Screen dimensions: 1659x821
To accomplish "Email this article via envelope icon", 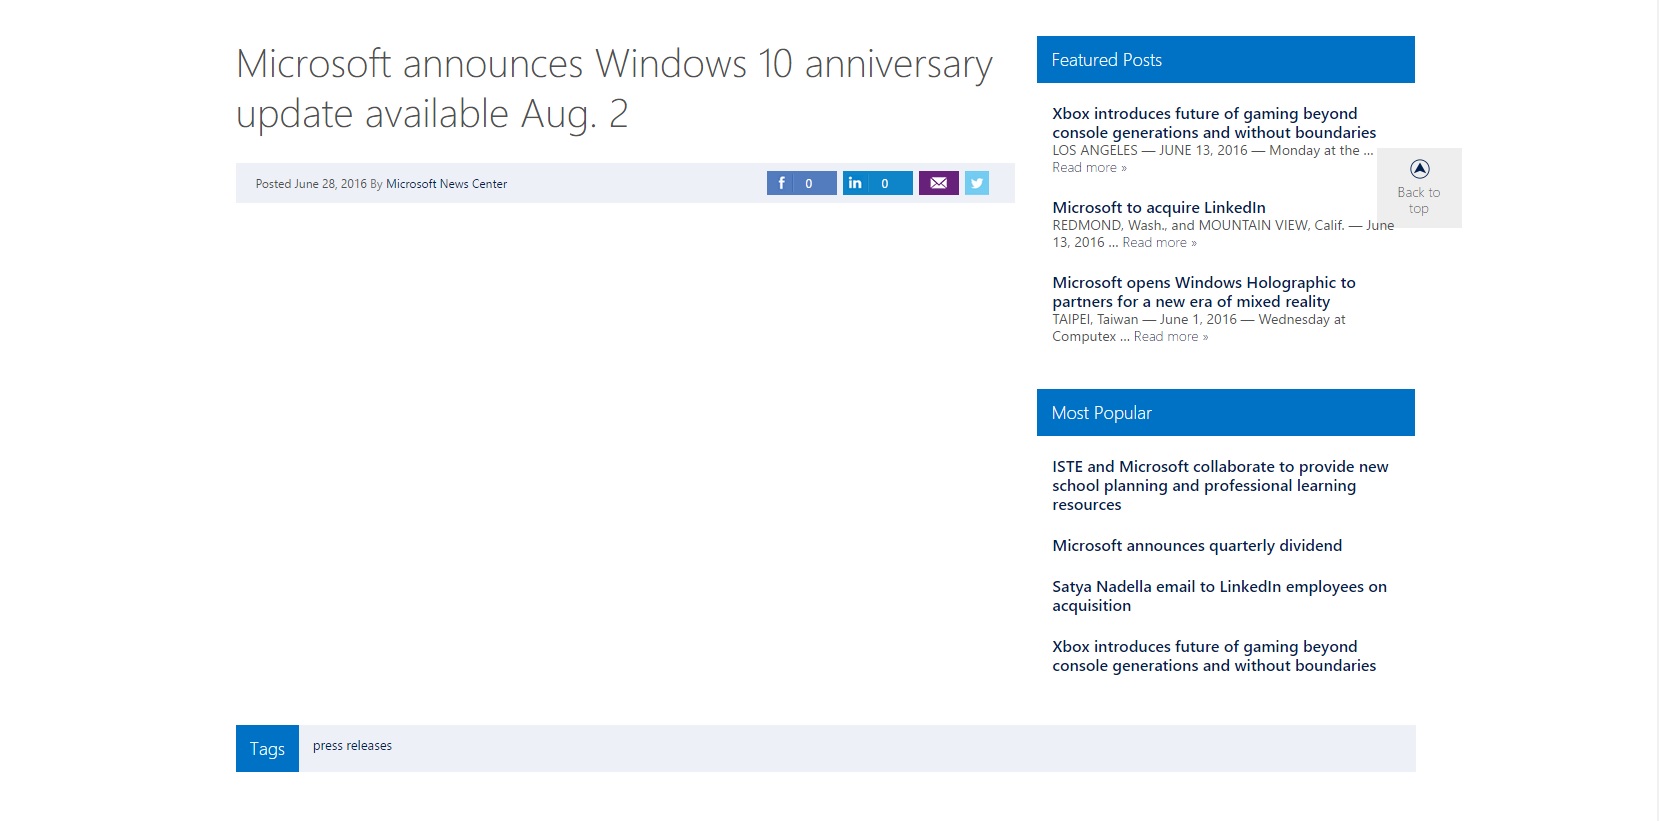I will pyautogui.click(x=939, y=183).
